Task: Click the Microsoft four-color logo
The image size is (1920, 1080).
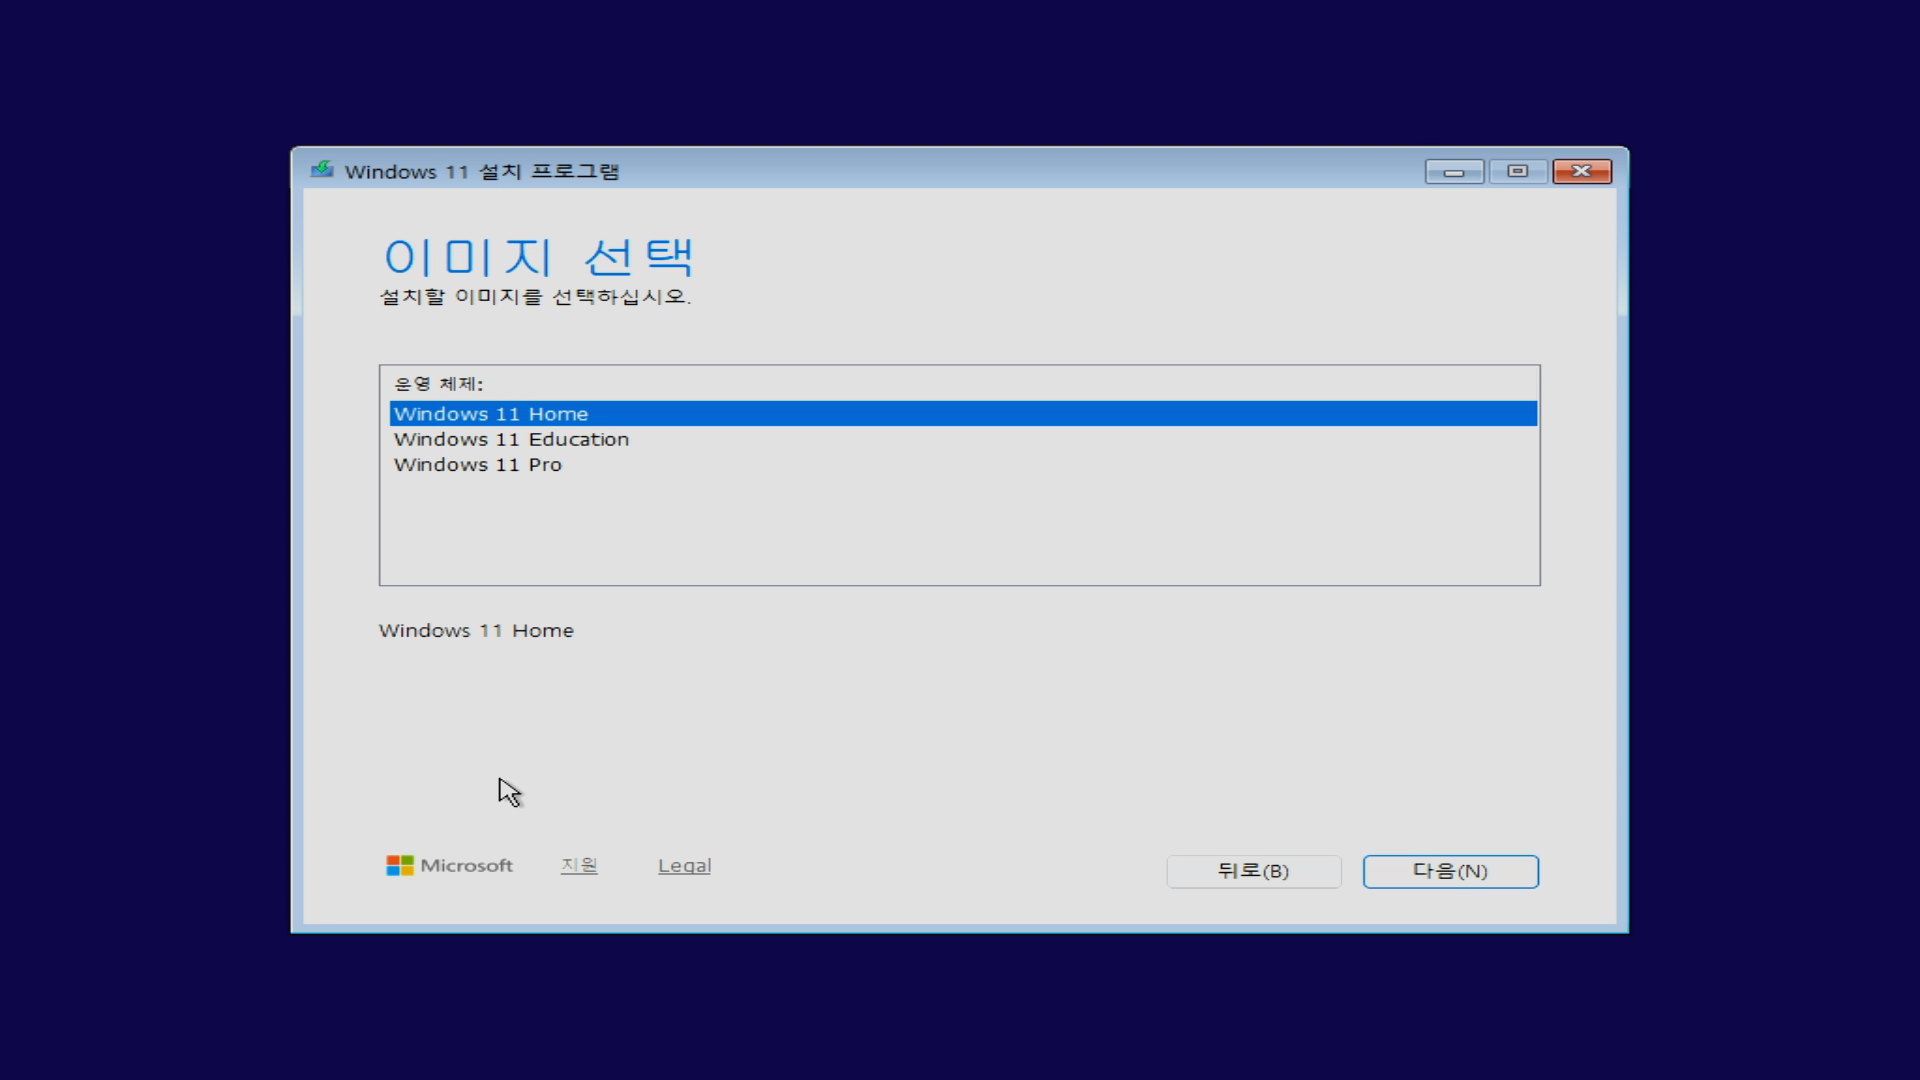Action: click(x=400, y=866)
